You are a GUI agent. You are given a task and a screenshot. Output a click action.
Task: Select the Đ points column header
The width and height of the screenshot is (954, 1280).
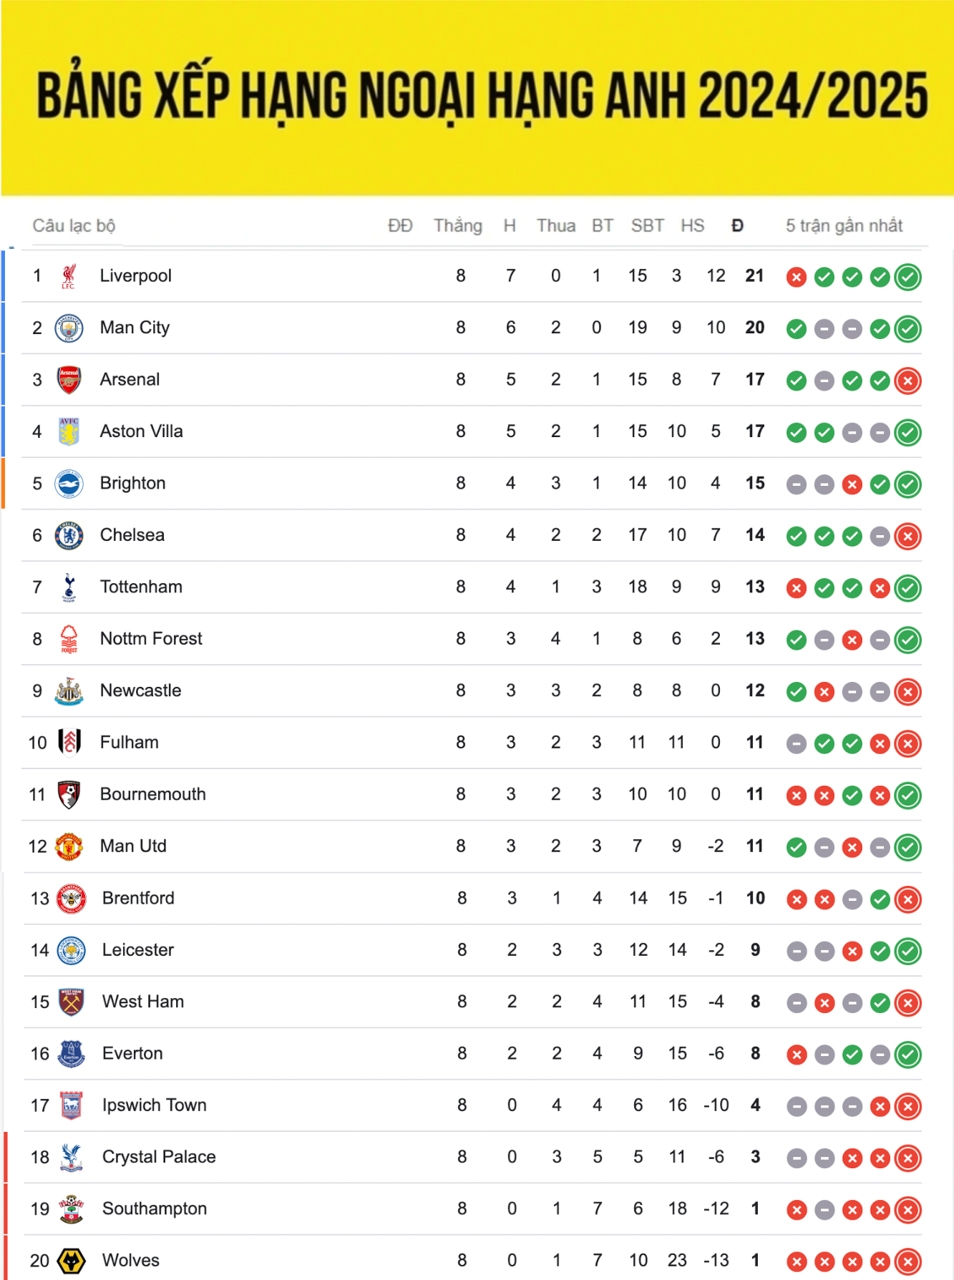click(737, 226)
